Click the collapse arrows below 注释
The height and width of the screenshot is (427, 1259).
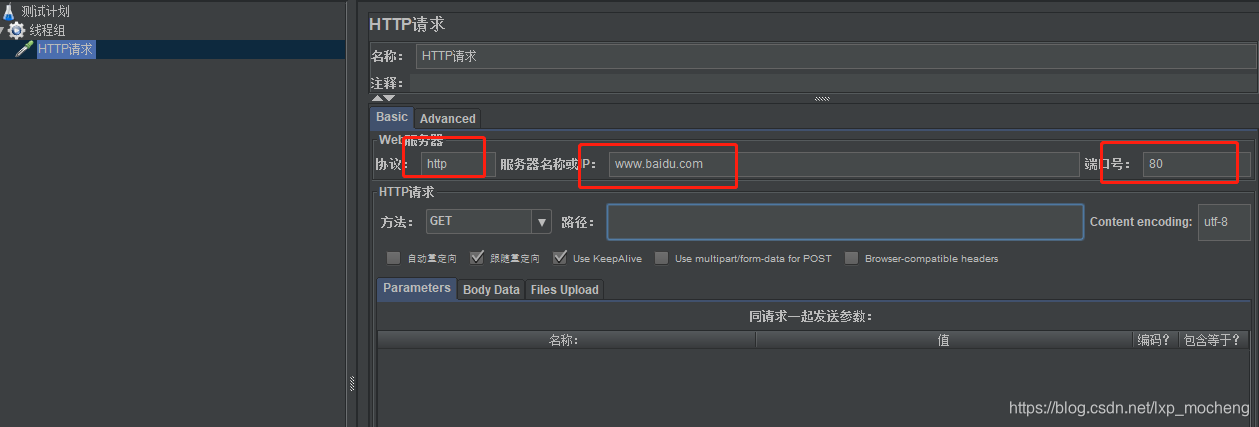click(x=383, y=98)
